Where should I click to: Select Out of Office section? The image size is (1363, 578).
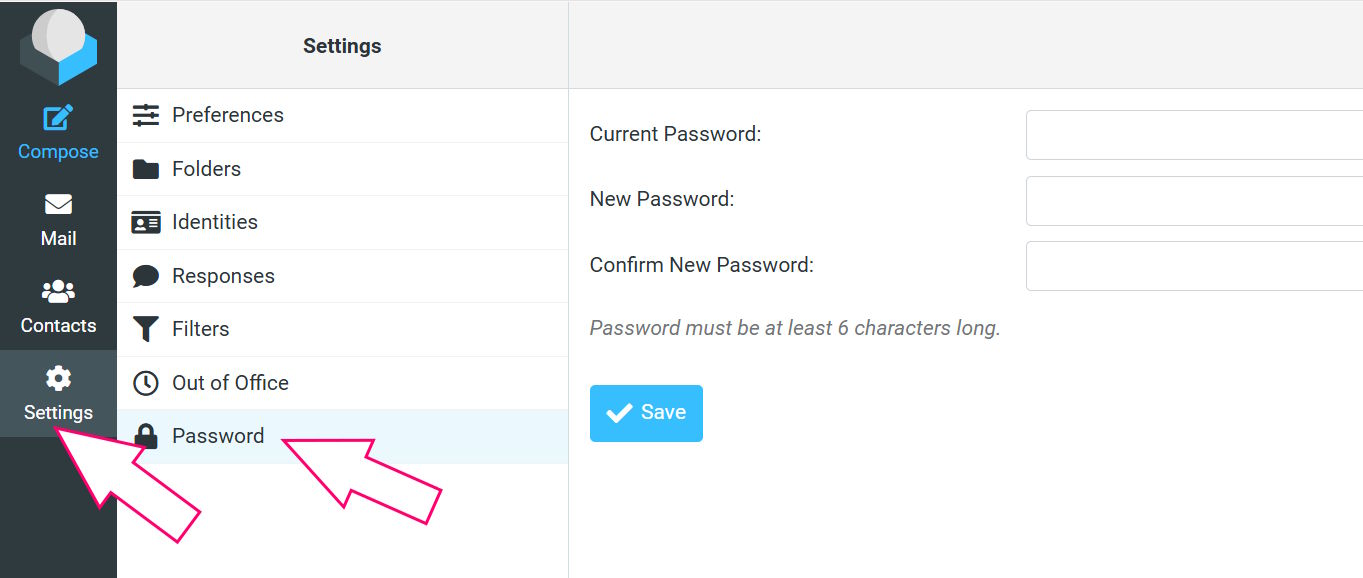[343, 383]
